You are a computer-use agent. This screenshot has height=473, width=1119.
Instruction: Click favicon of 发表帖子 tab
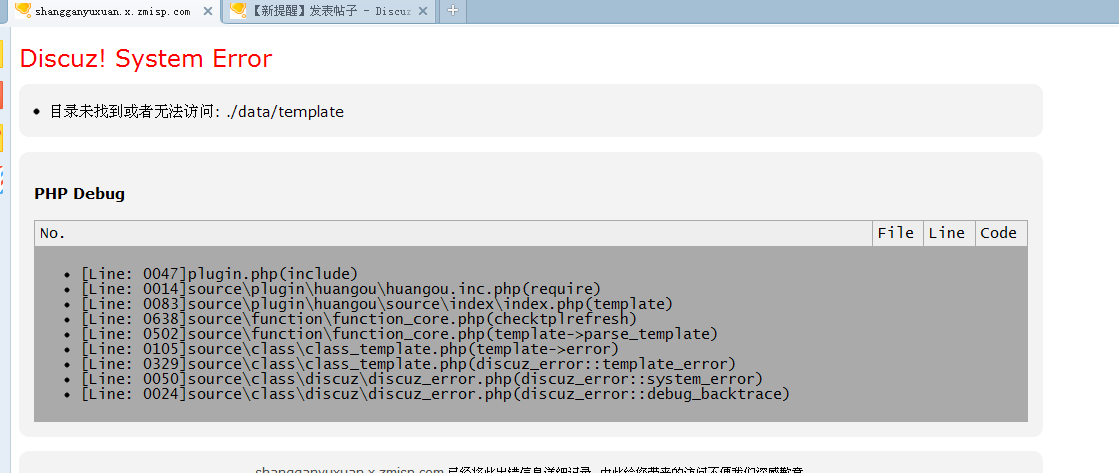pyautogui.click(x=238, y=10)
